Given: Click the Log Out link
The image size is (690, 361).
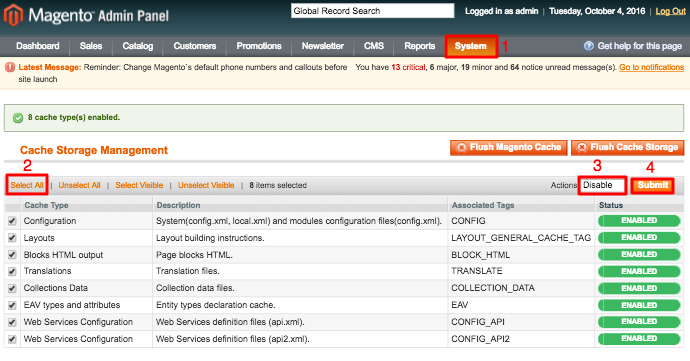Looking at the screenshot, I should [671, 11].
